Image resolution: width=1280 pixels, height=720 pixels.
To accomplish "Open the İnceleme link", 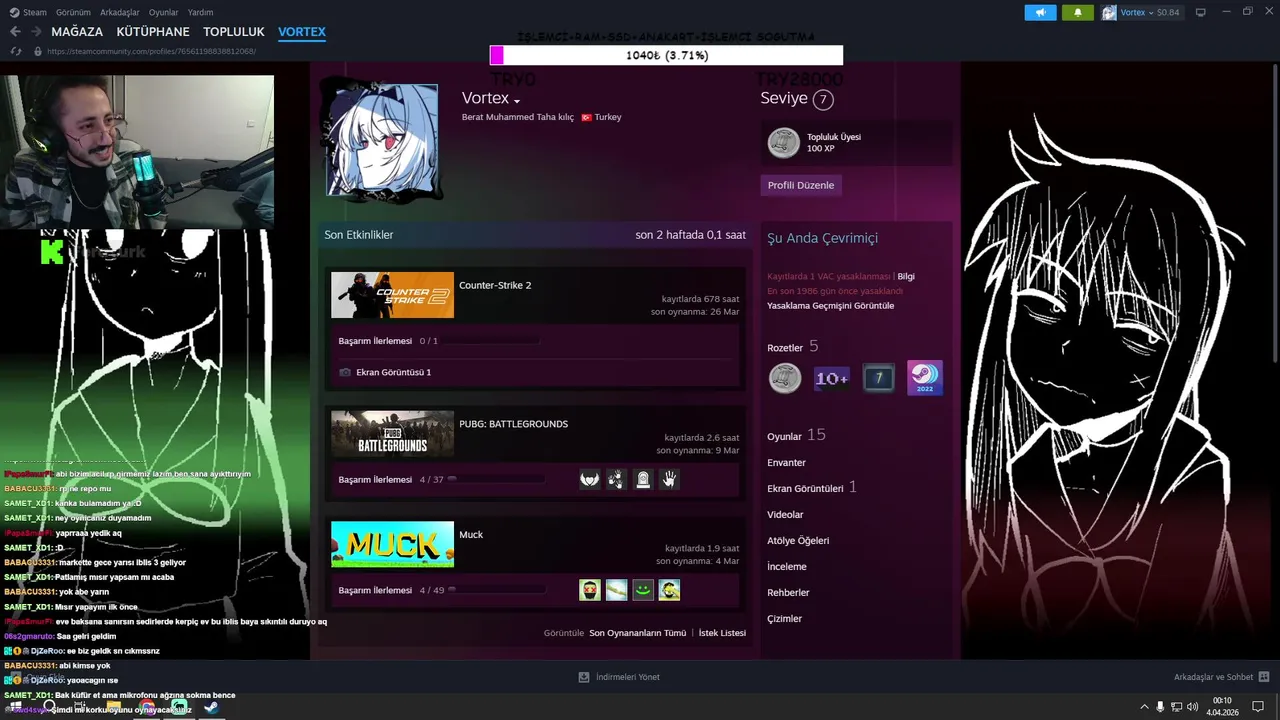I will point(787,567).
